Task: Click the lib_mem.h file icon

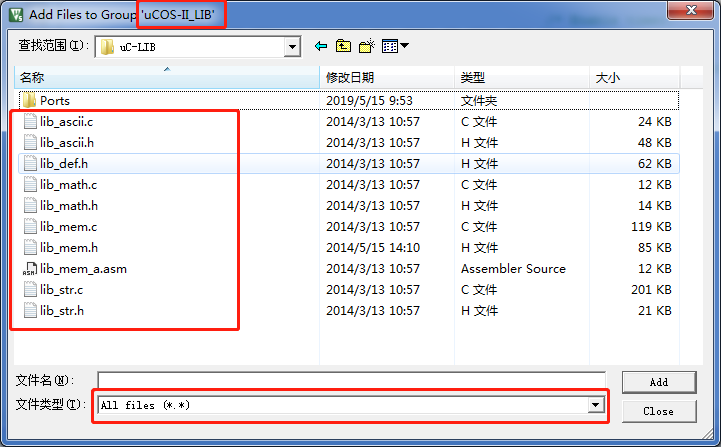Action: tap(30, 247)
